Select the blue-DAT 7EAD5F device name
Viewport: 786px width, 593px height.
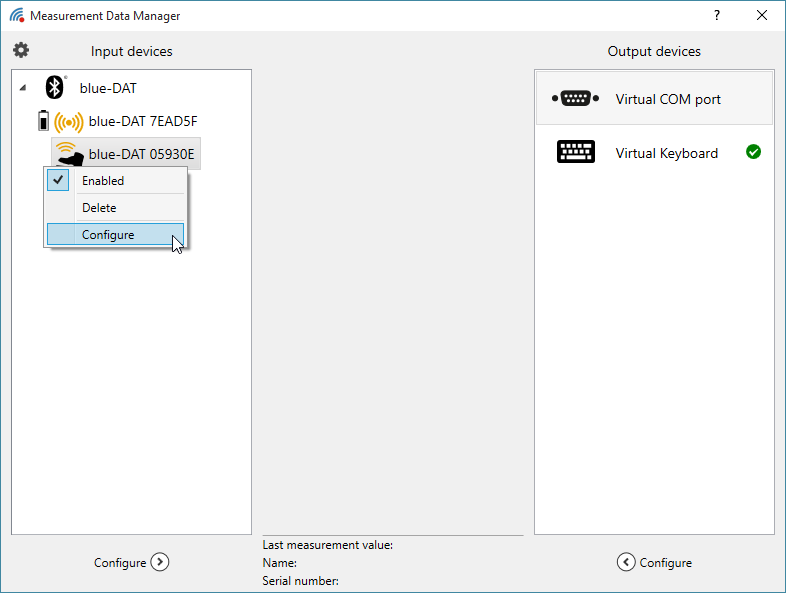pos(143,121)
